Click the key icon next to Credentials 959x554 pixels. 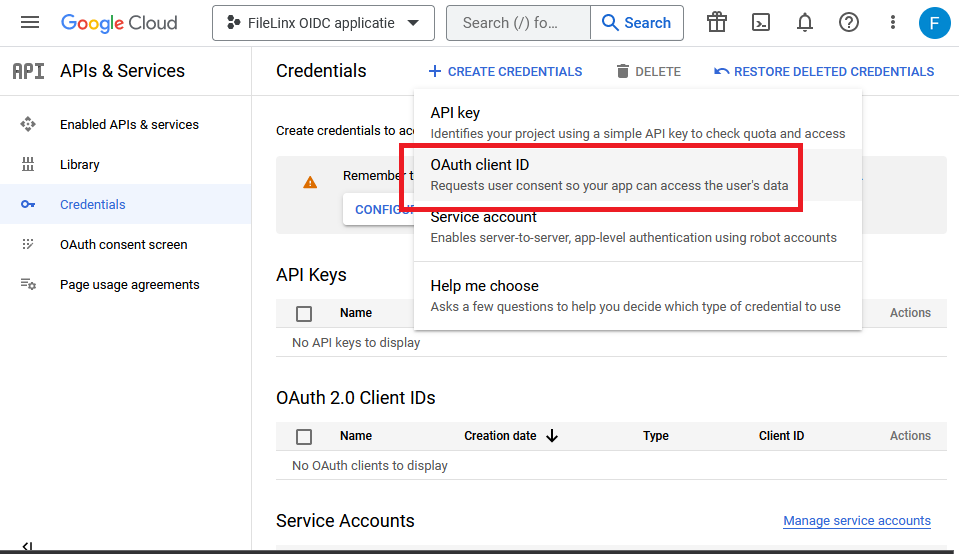[x=28, y=204]
